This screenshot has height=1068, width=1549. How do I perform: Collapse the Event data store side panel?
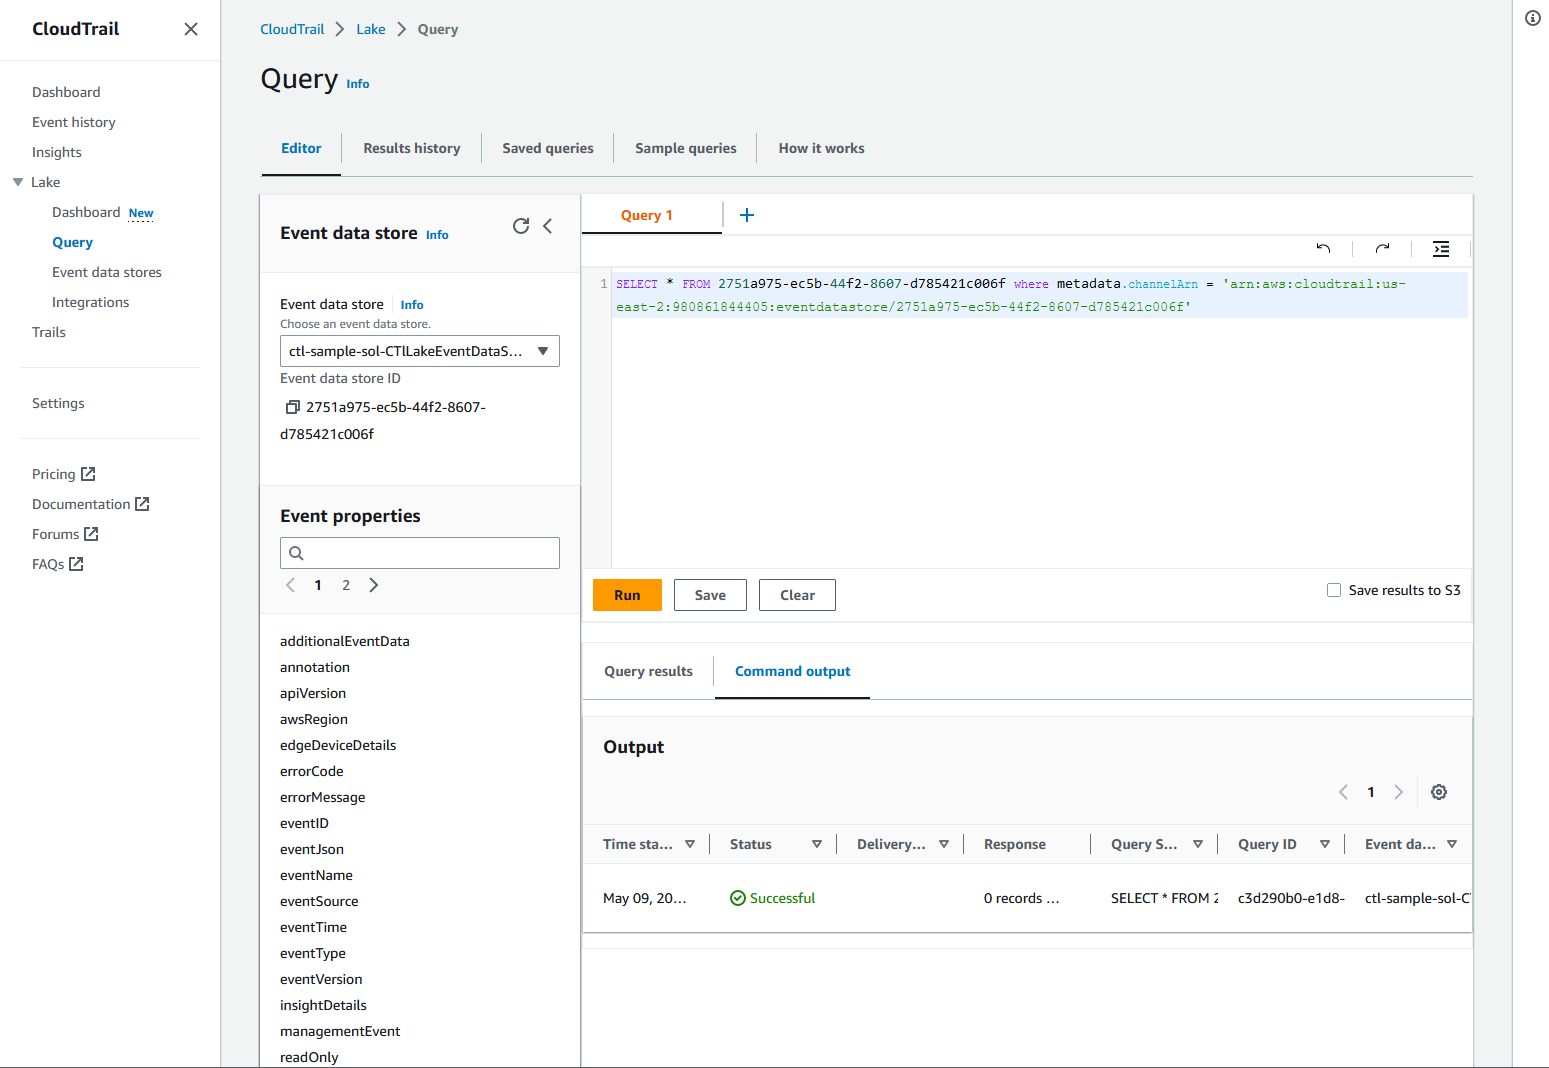point(548,226)
